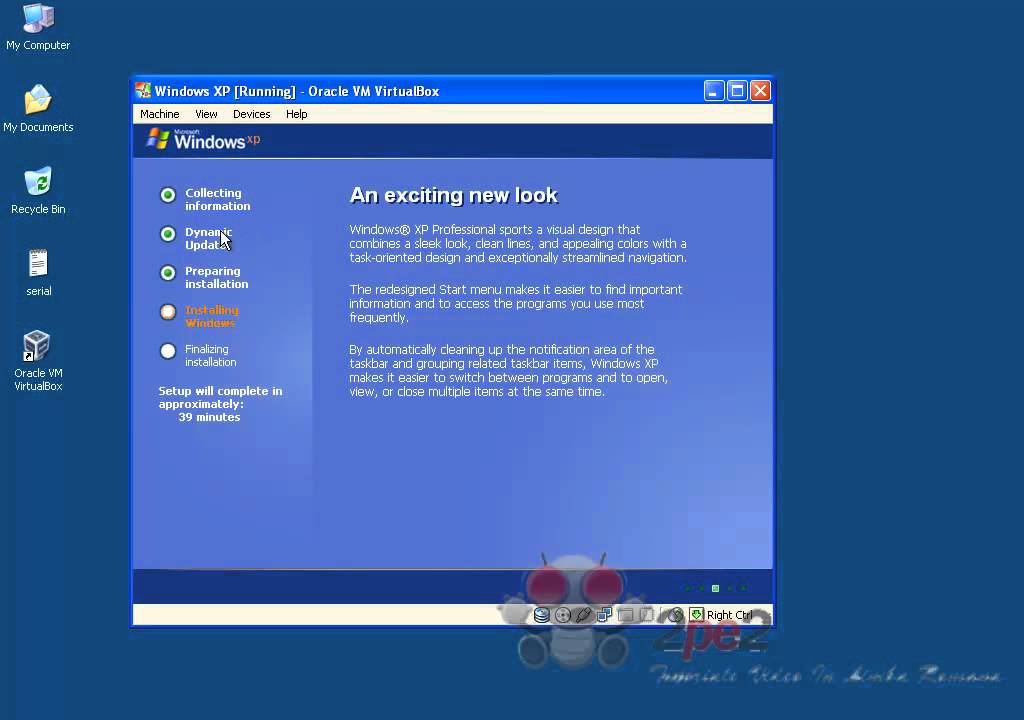Select the Recycle Bin desktop icon
This screenshot has width=1024, height=720.
[38, 191]
